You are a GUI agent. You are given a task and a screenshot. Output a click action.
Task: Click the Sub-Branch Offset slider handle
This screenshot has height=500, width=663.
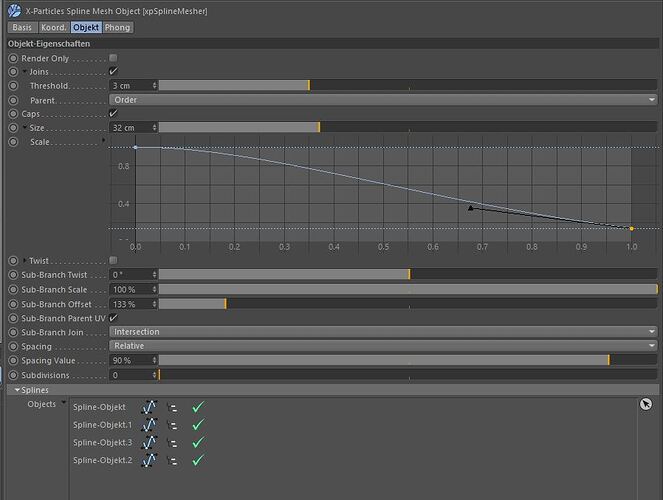click(x=226, y=304)
